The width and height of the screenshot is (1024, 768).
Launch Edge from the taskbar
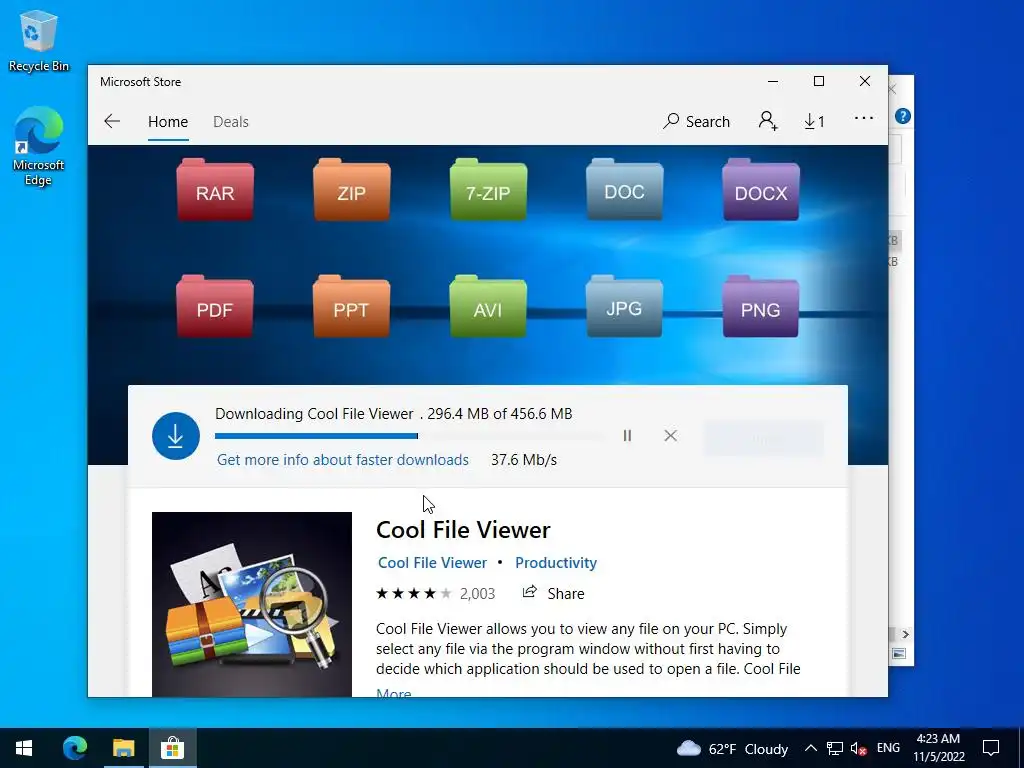[75, 748]
